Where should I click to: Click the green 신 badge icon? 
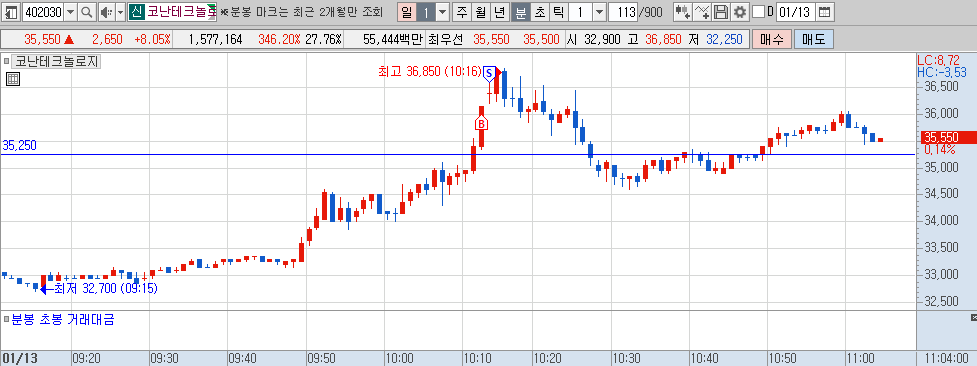click(136, 12)
